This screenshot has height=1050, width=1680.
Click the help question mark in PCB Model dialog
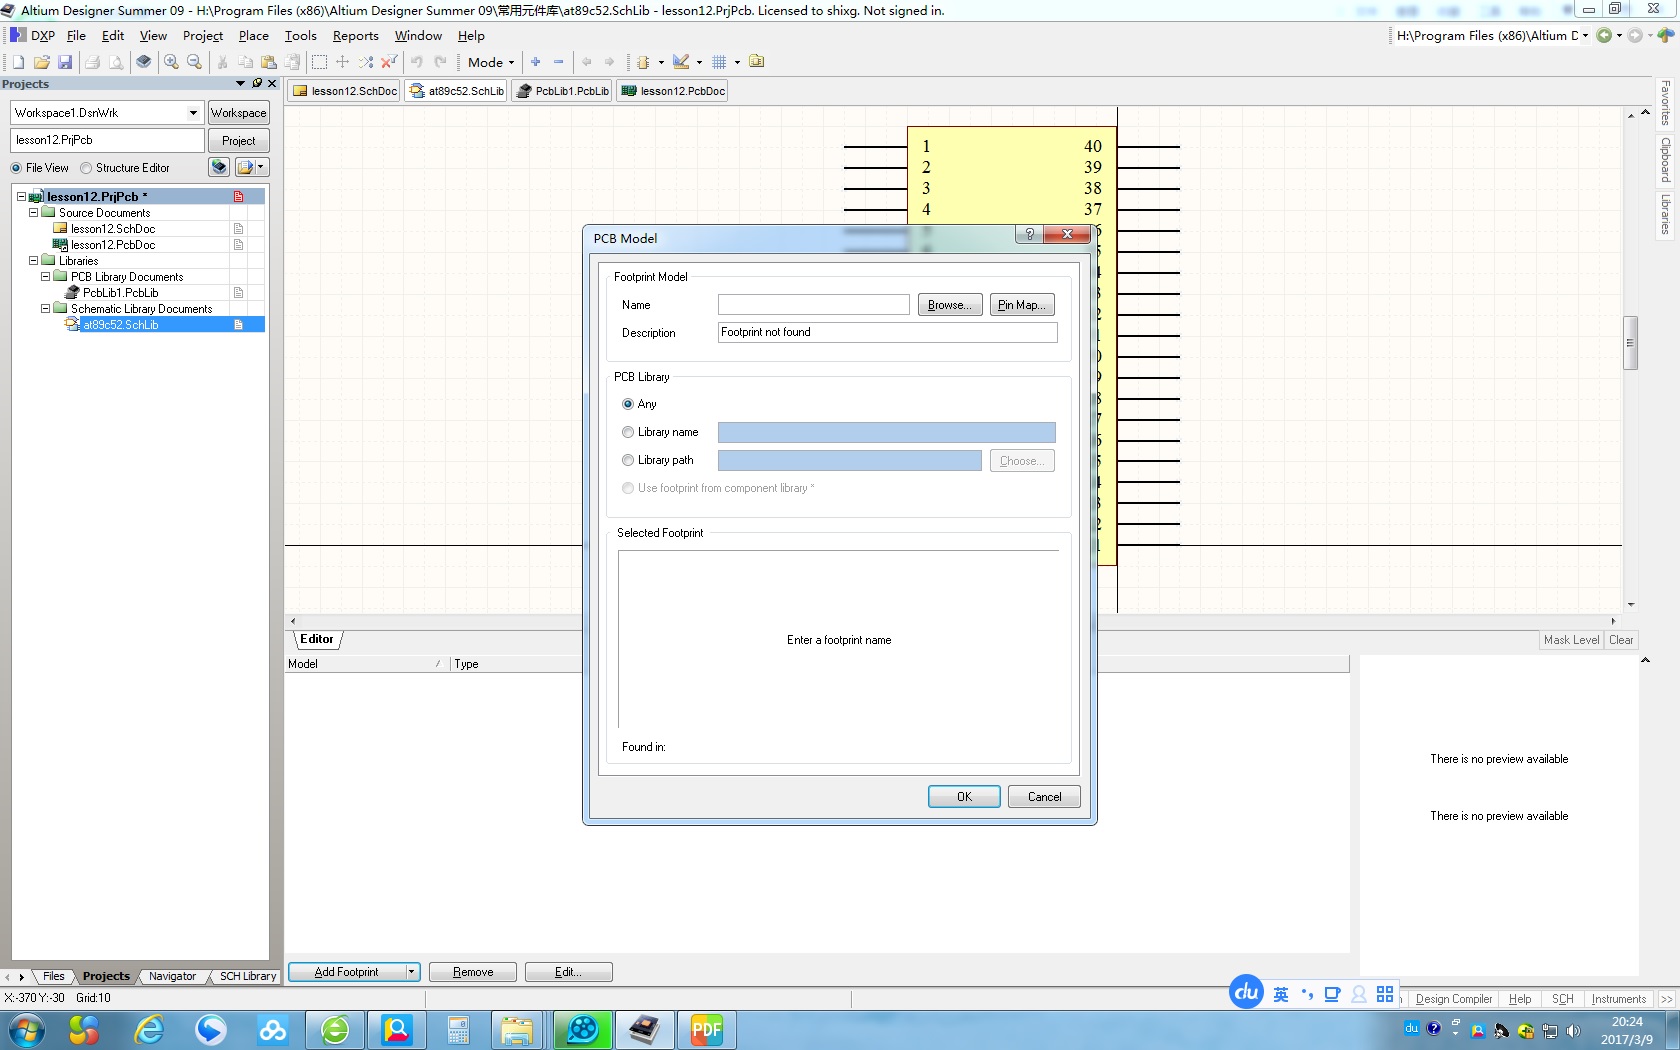pyautogui.click(x=1029, y=234)
